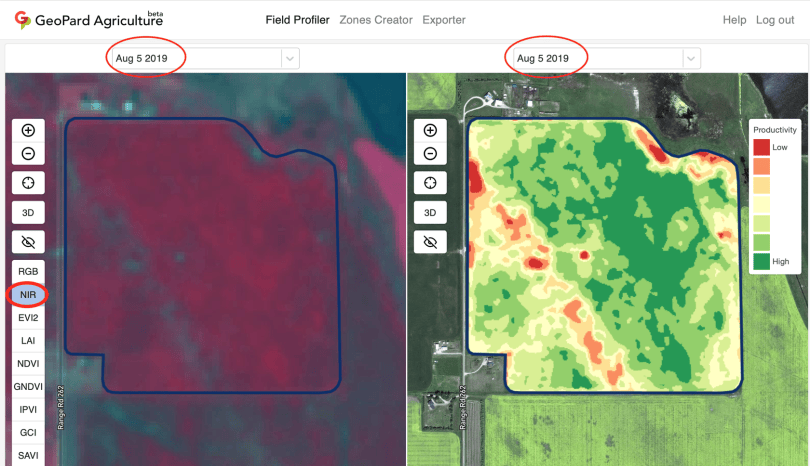The height and width of the screenshot is (466, 810).
Task: Open the left date dropdown arrow
Action: (290, 58)
